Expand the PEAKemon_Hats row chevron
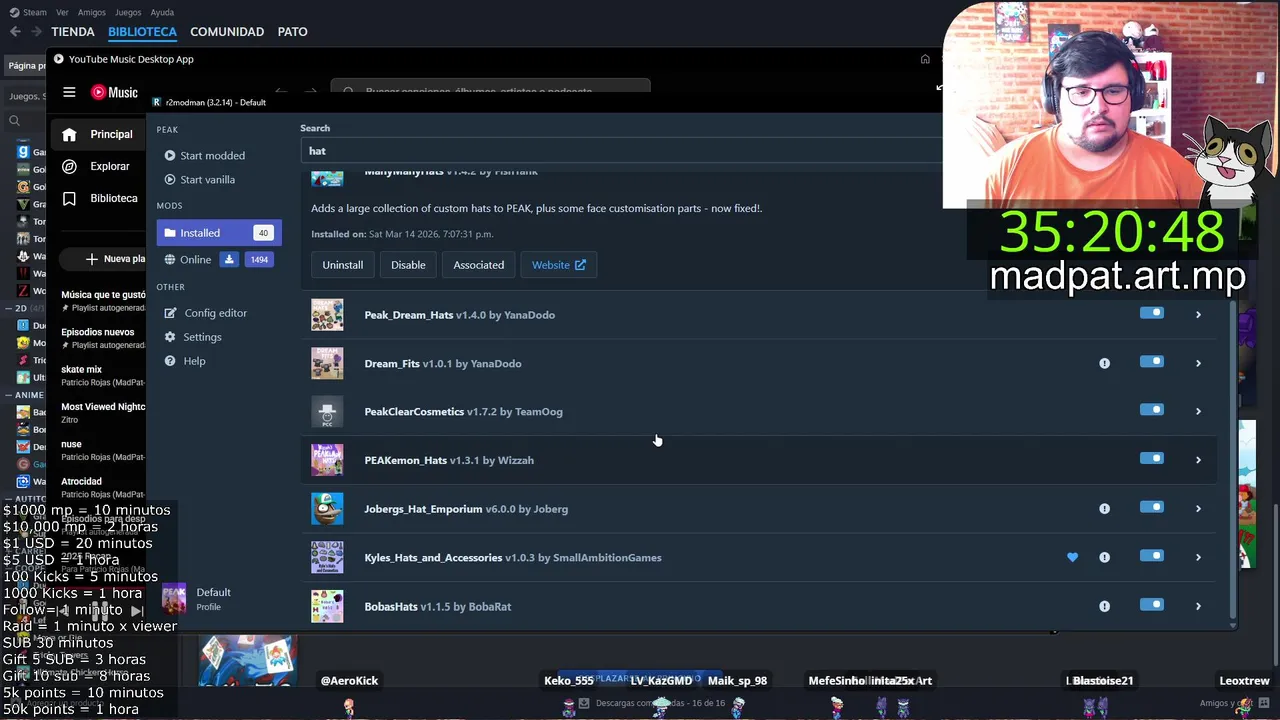 [1198, 460]
